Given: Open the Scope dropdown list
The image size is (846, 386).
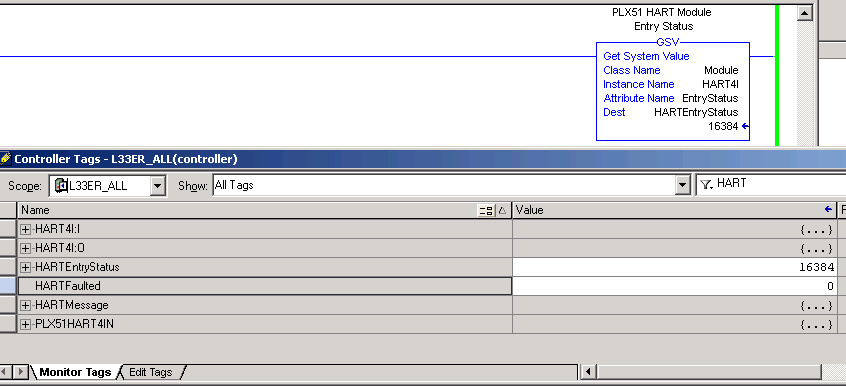Looking at the screenshot, I should [x=157, y=186].
